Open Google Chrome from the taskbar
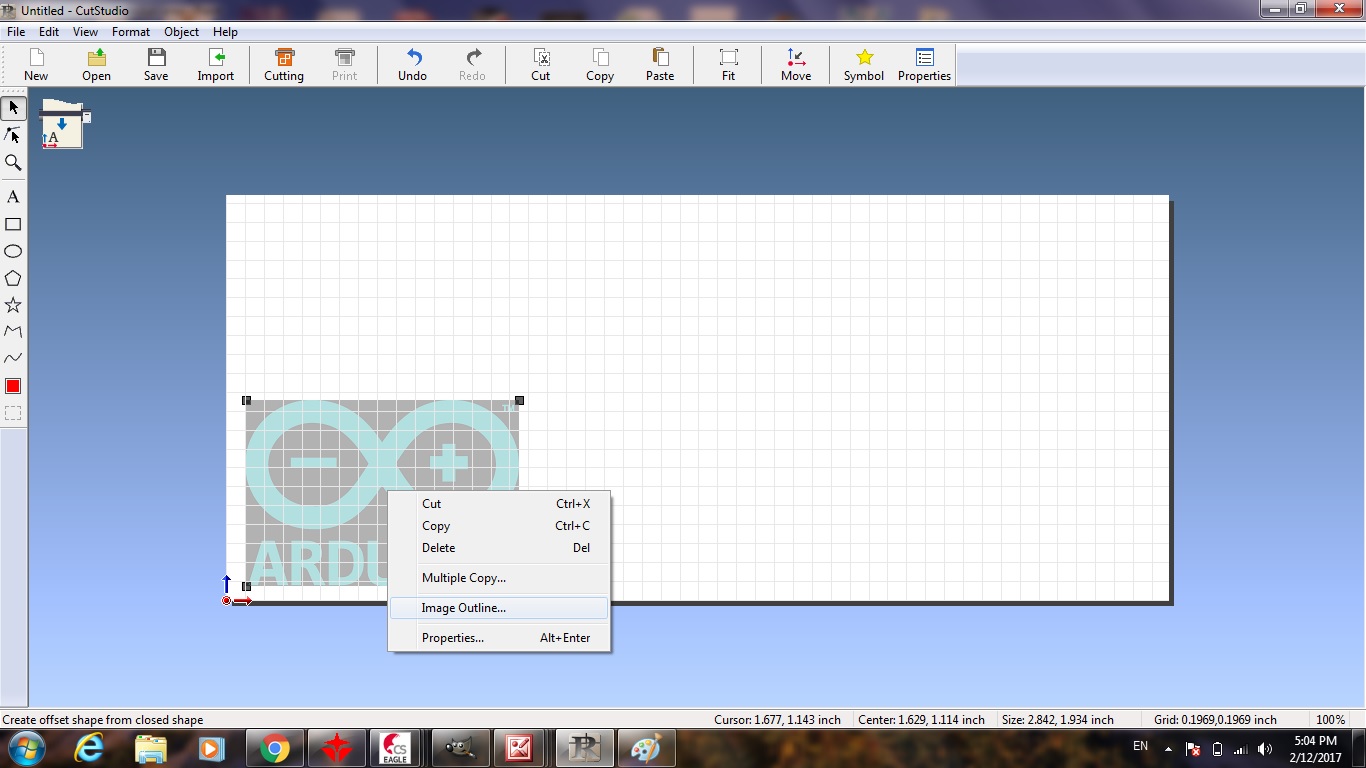 tap(274, 748)
